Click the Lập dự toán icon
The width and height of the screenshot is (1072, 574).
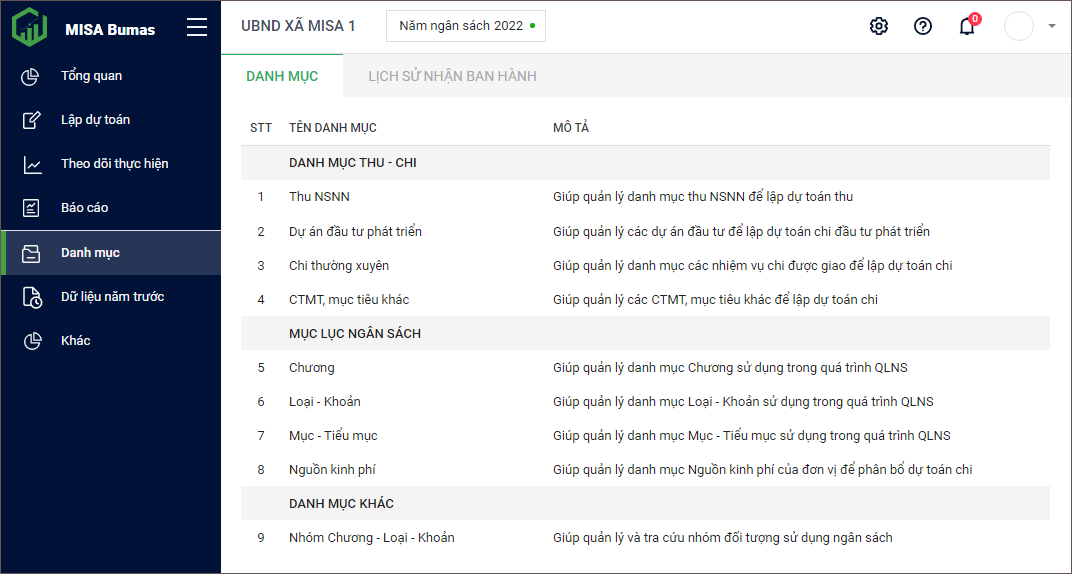point(31,120)
